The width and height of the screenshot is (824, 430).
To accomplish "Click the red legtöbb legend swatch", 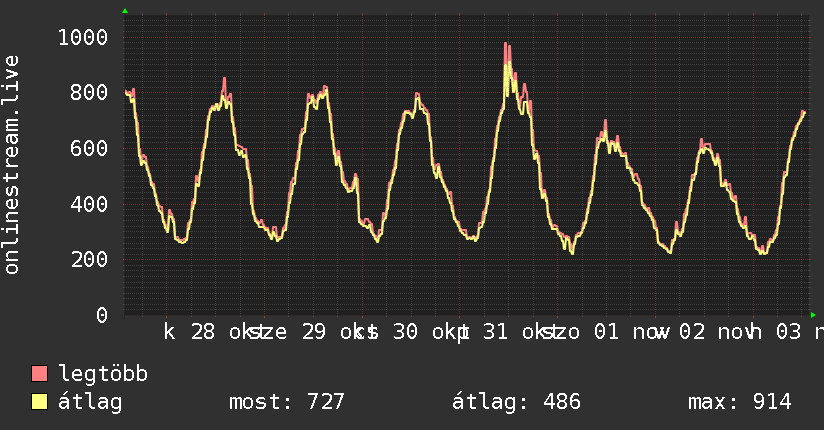I will tap(39, 373).
